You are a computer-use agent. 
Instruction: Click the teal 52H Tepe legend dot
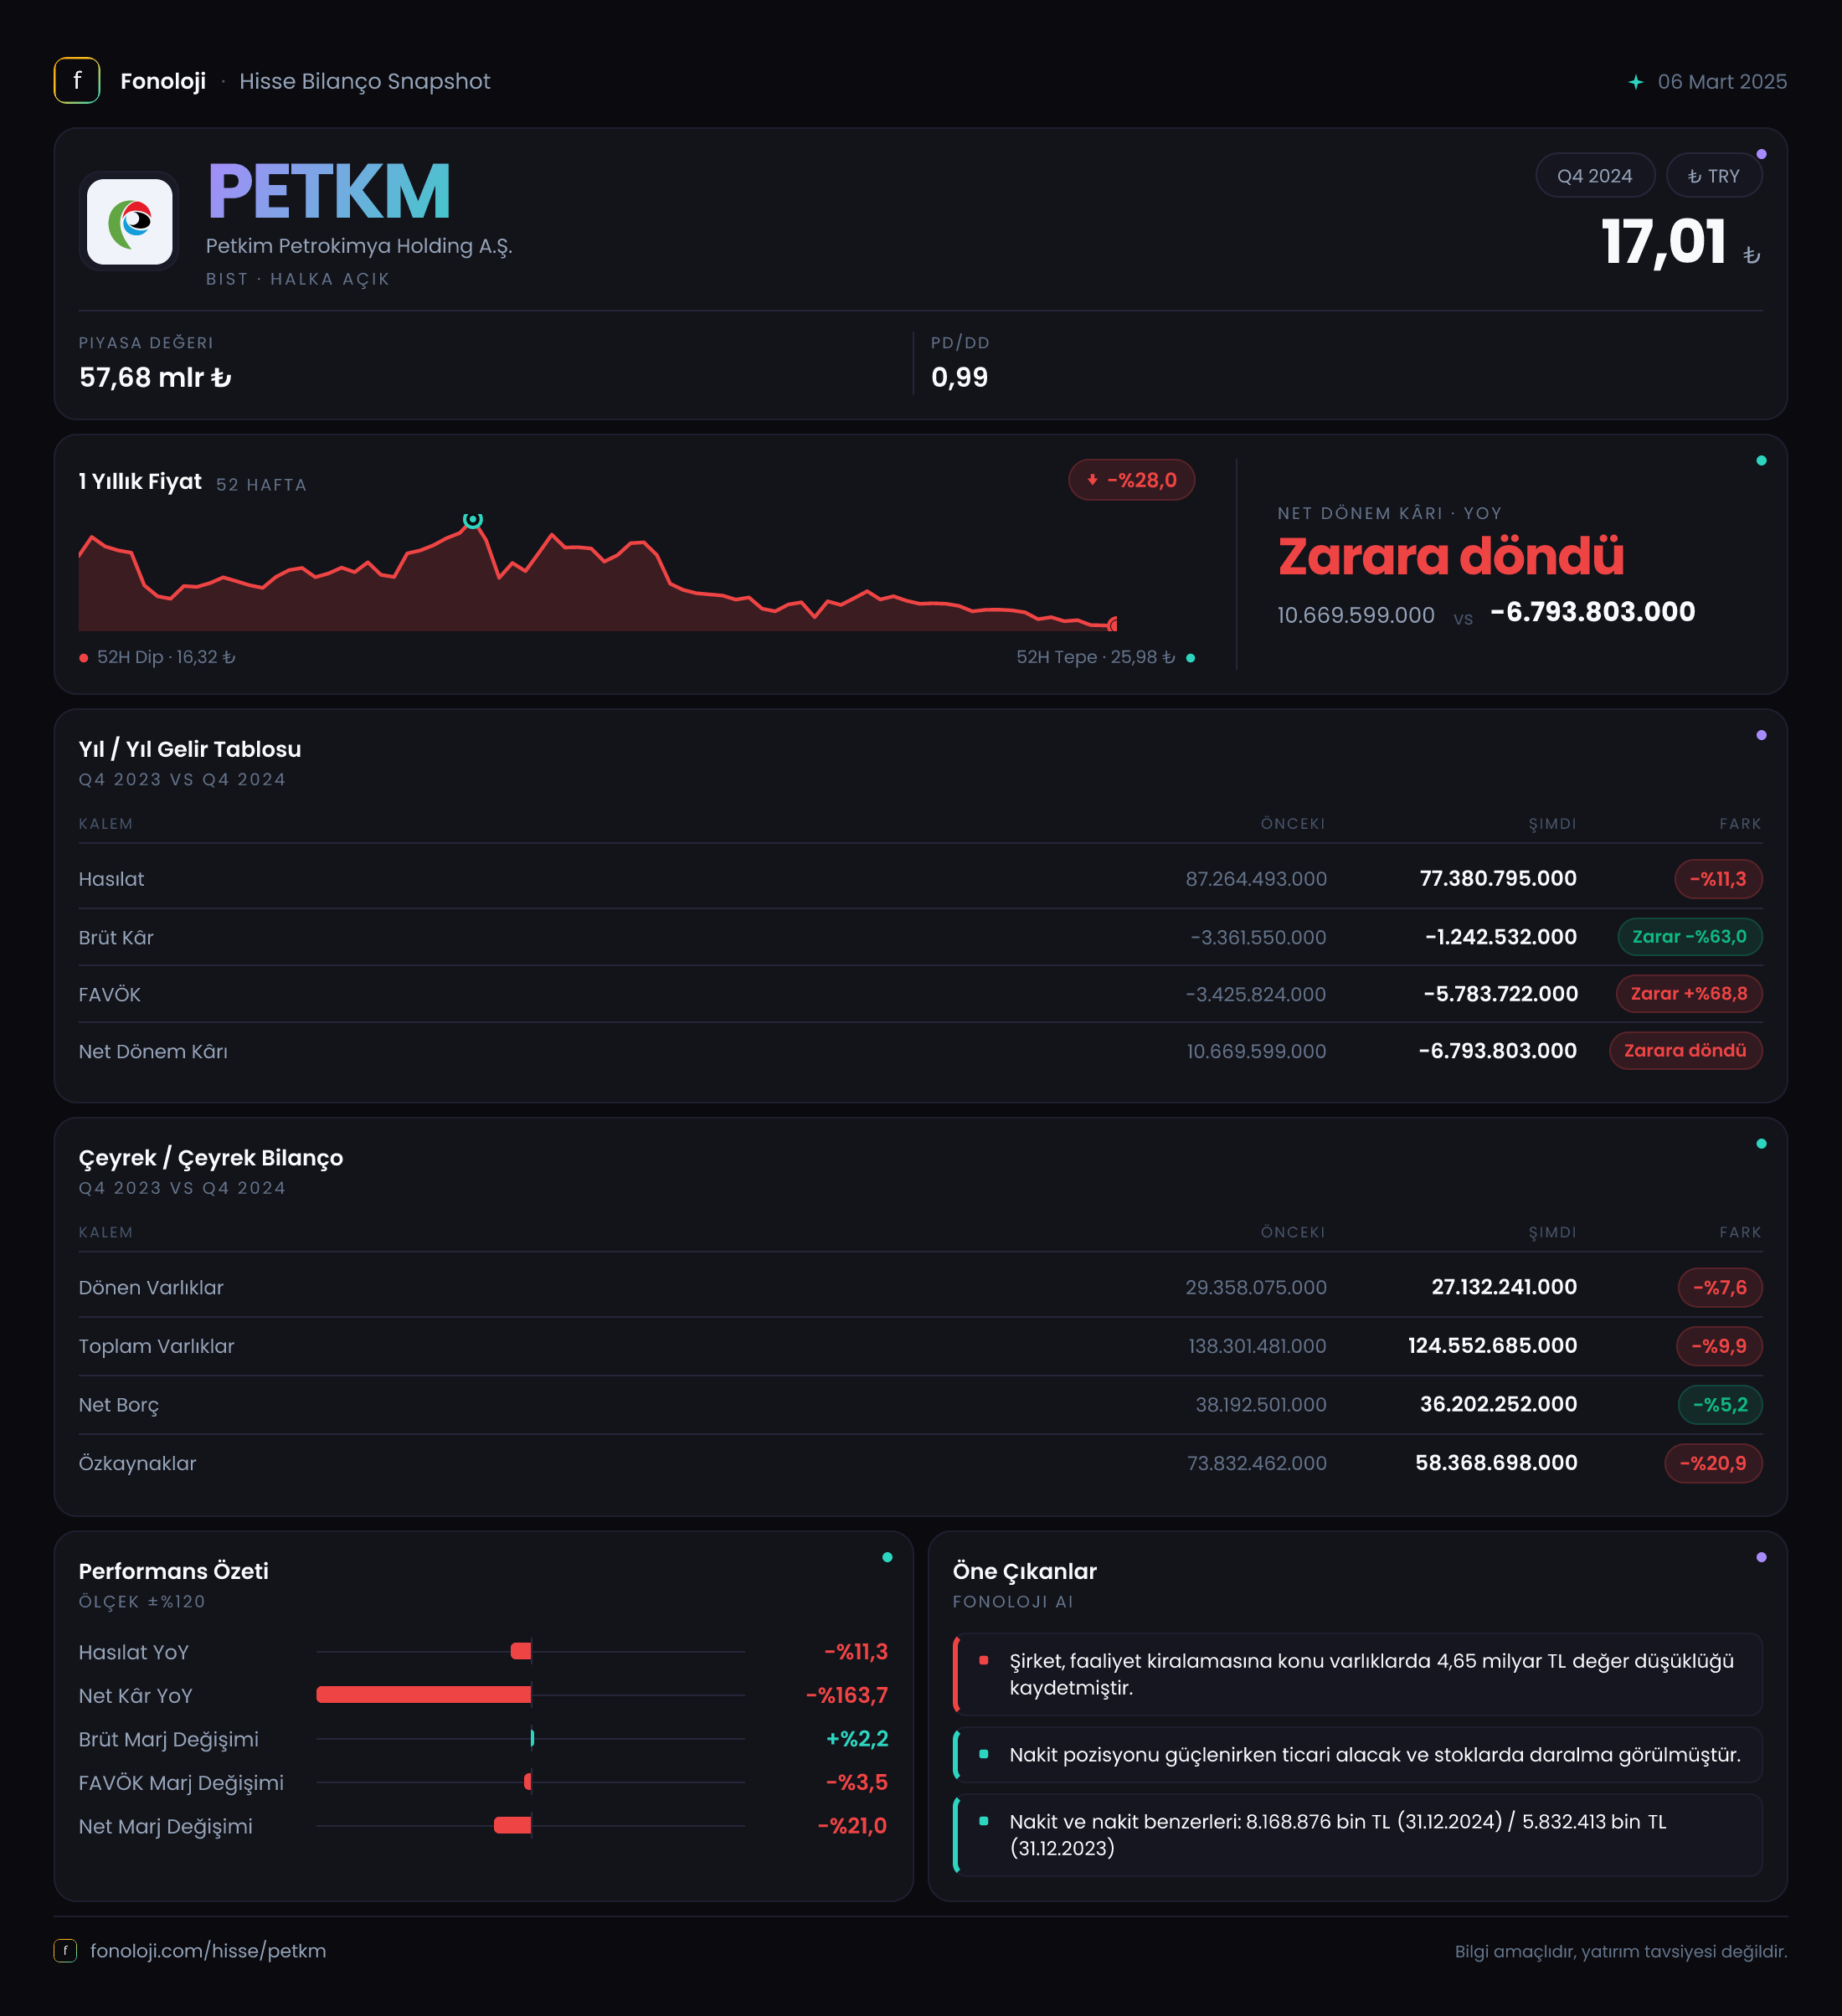tap(1190, 657)
